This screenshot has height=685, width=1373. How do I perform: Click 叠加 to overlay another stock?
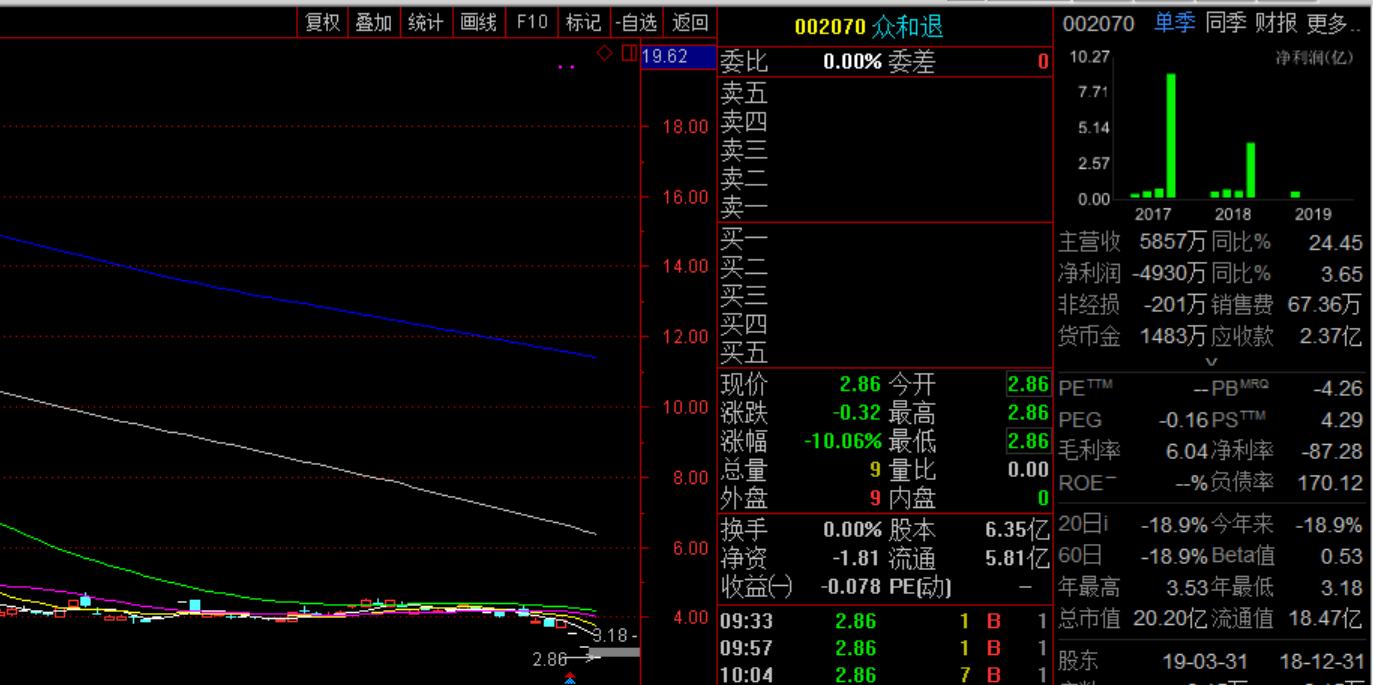tap(373, 22)
